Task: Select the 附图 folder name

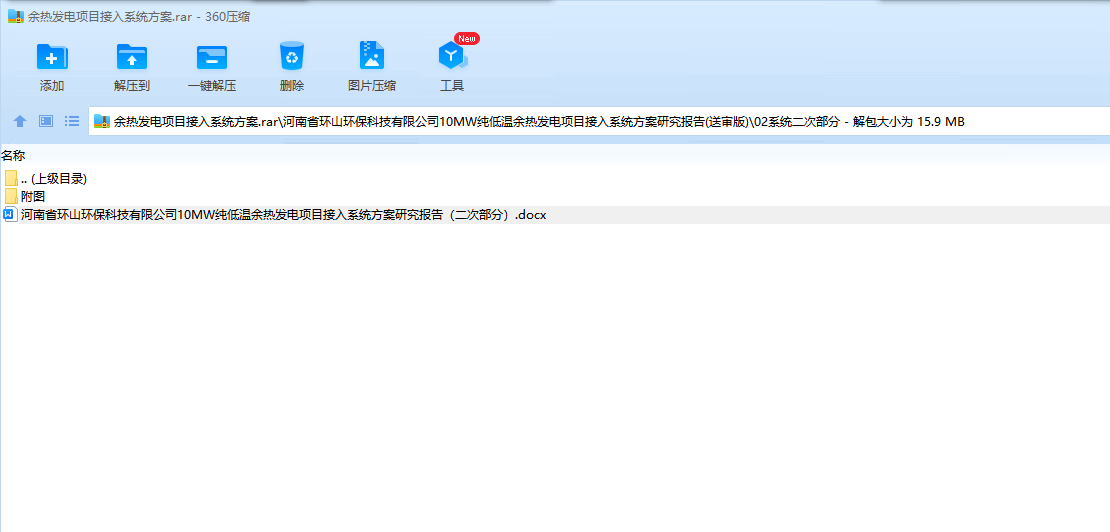Action: click(33, 197)
